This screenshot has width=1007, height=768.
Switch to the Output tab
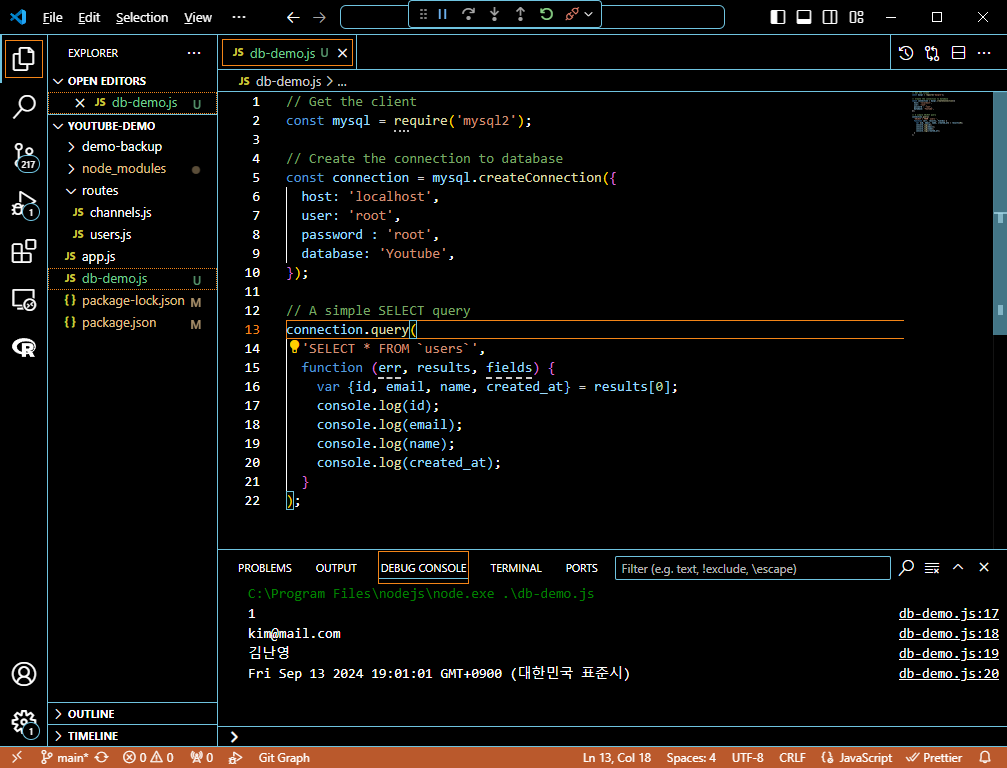point(336,568)
